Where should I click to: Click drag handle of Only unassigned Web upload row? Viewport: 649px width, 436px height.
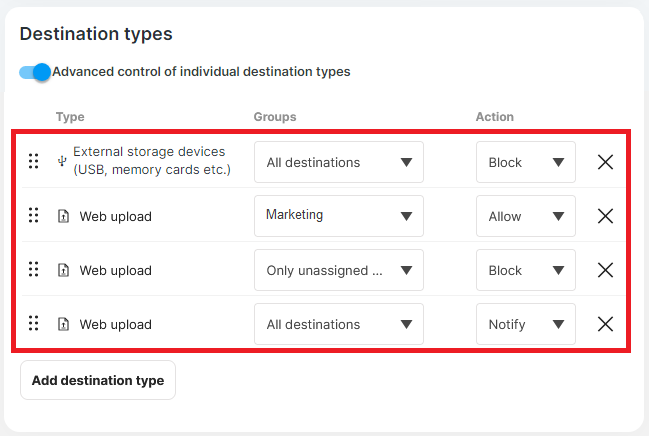click(34, 269)
